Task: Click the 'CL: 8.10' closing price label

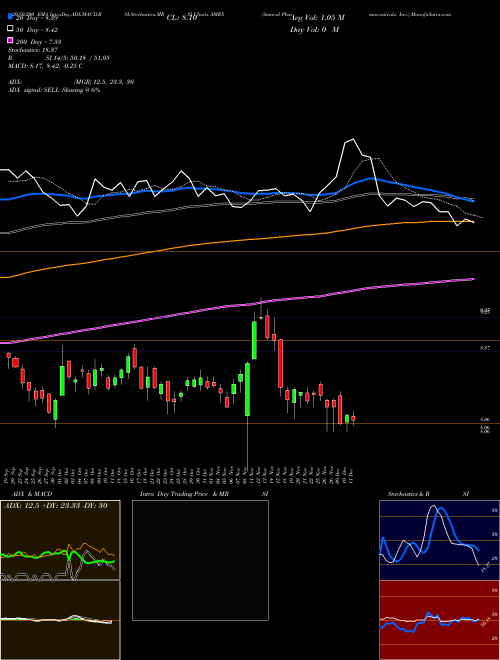Action: (182, 18)
